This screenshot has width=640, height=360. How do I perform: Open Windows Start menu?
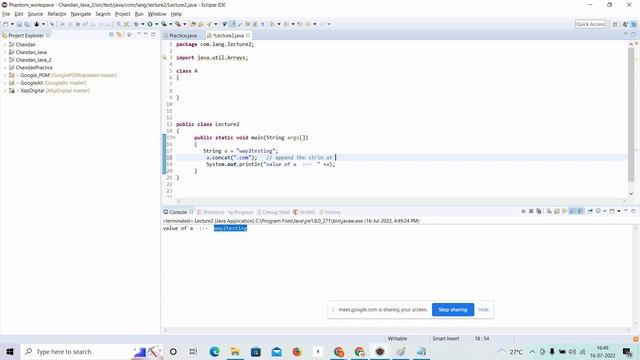point(10,351)
